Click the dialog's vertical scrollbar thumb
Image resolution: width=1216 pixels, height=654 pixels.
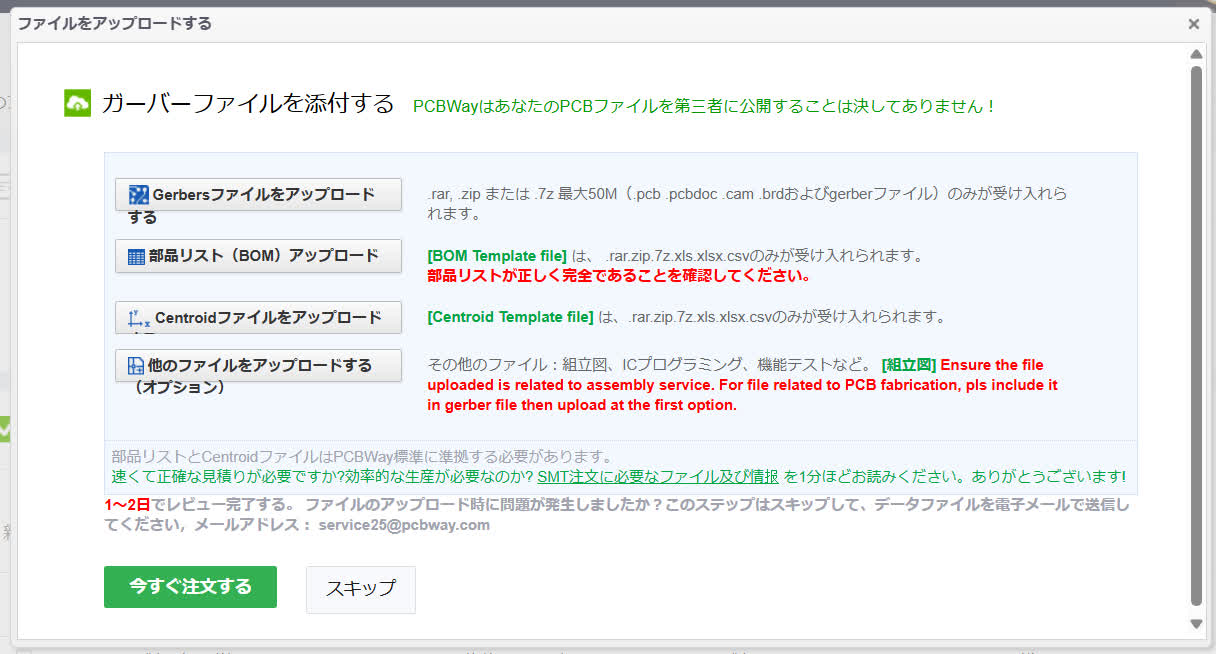[x=1196, y=335]
